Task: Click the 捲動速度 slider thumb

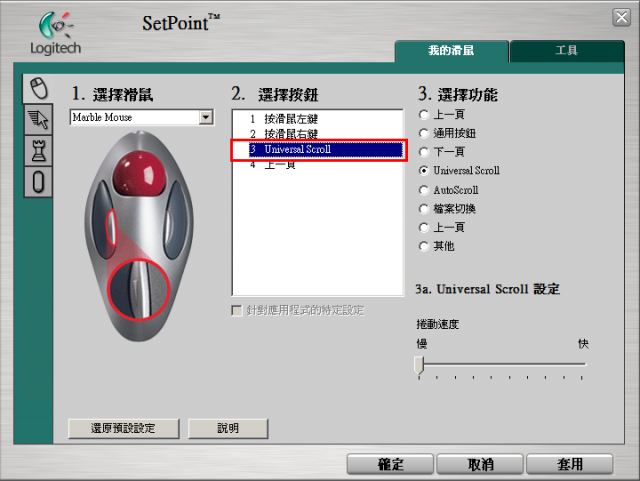Action: point(419,365)
